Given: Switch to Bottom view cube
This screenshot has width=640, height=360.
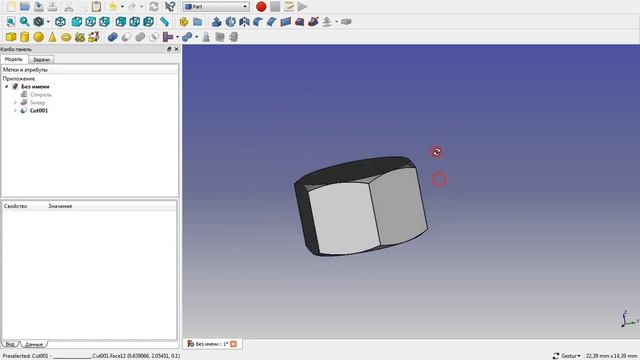Looking at the screenshot, I should 135,22.
